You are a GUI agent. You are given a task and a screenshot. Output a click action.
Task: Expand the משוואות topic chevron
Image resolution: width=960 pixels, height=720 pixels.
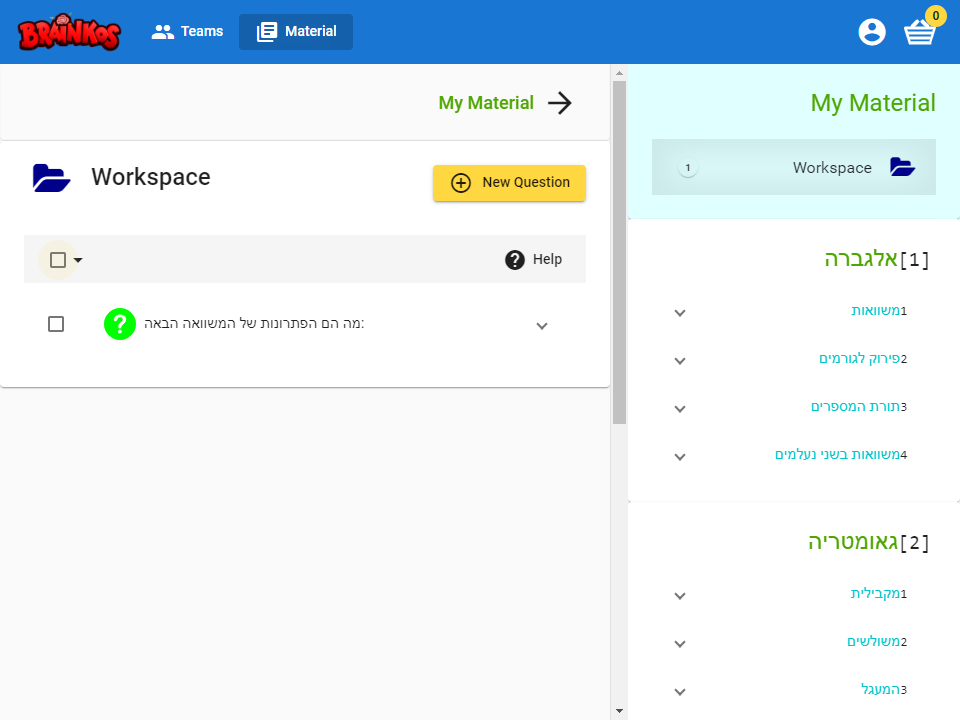[680, 313]
